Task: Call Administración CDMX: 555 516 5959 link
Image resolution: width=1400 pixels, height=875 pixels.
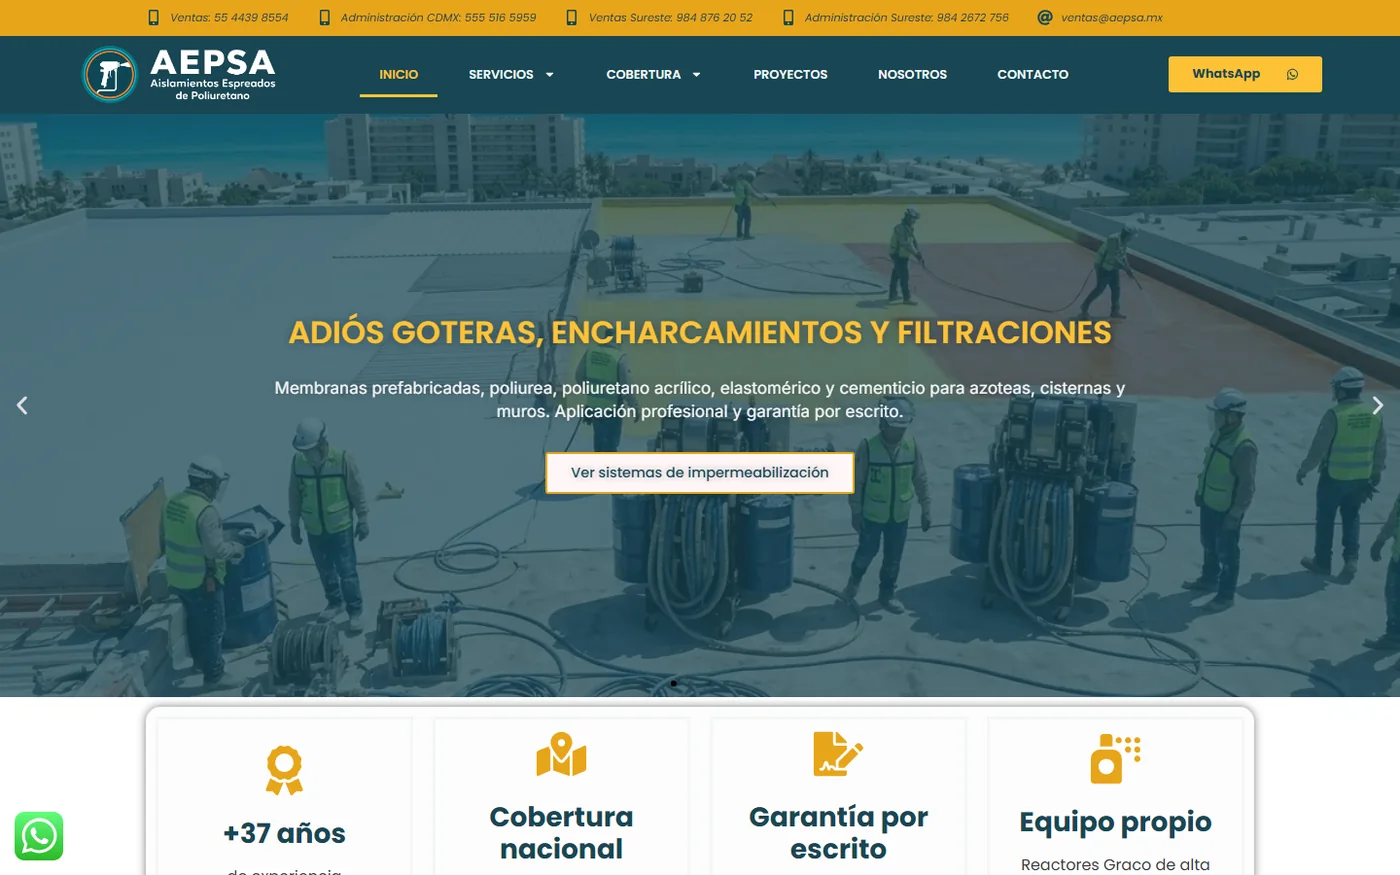Action: (x=438, y=17)
